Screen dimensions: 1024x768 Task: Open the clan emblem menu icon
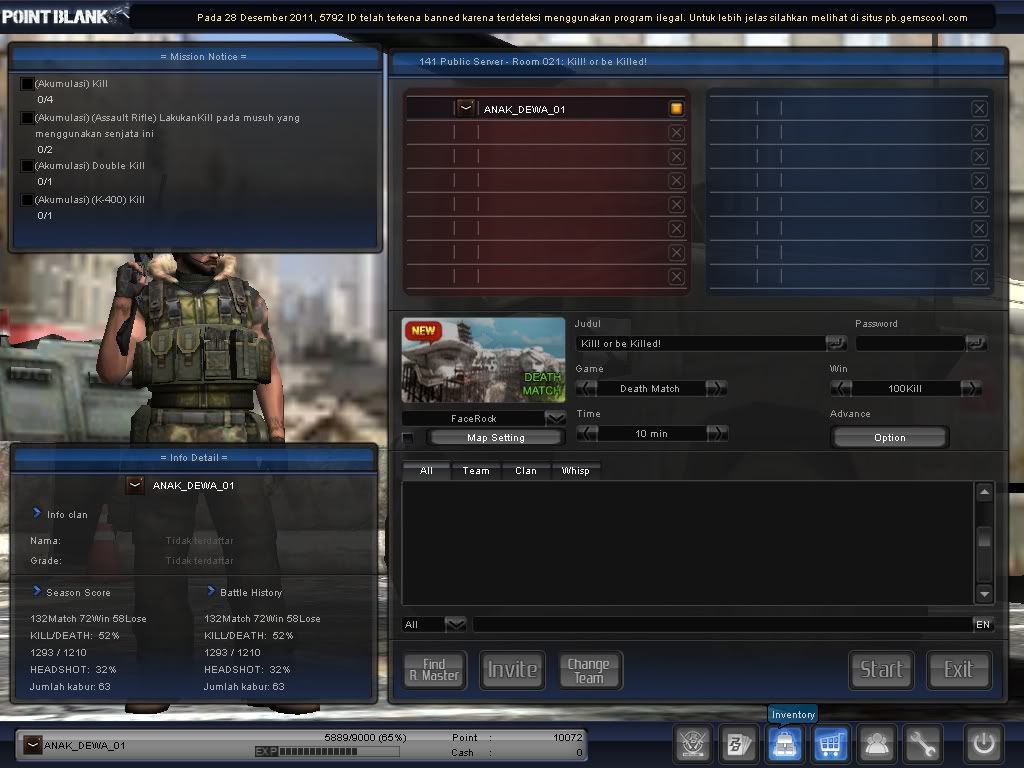coord(692,743)
